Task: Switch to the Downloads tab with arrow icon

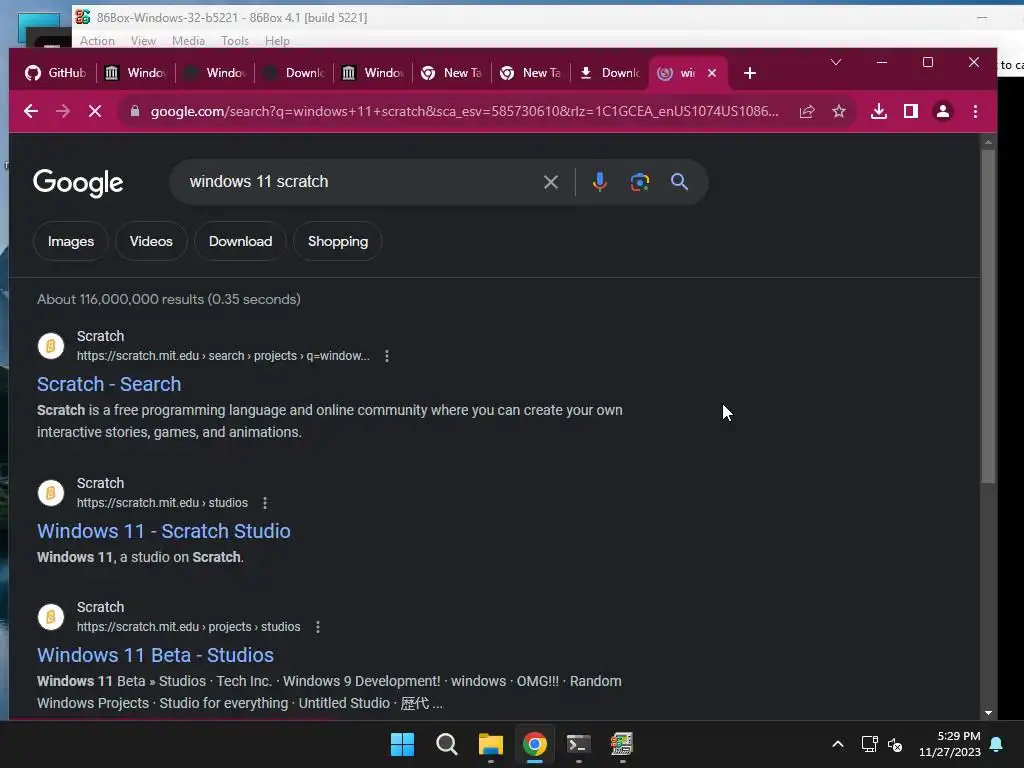Action: point(610,73)
